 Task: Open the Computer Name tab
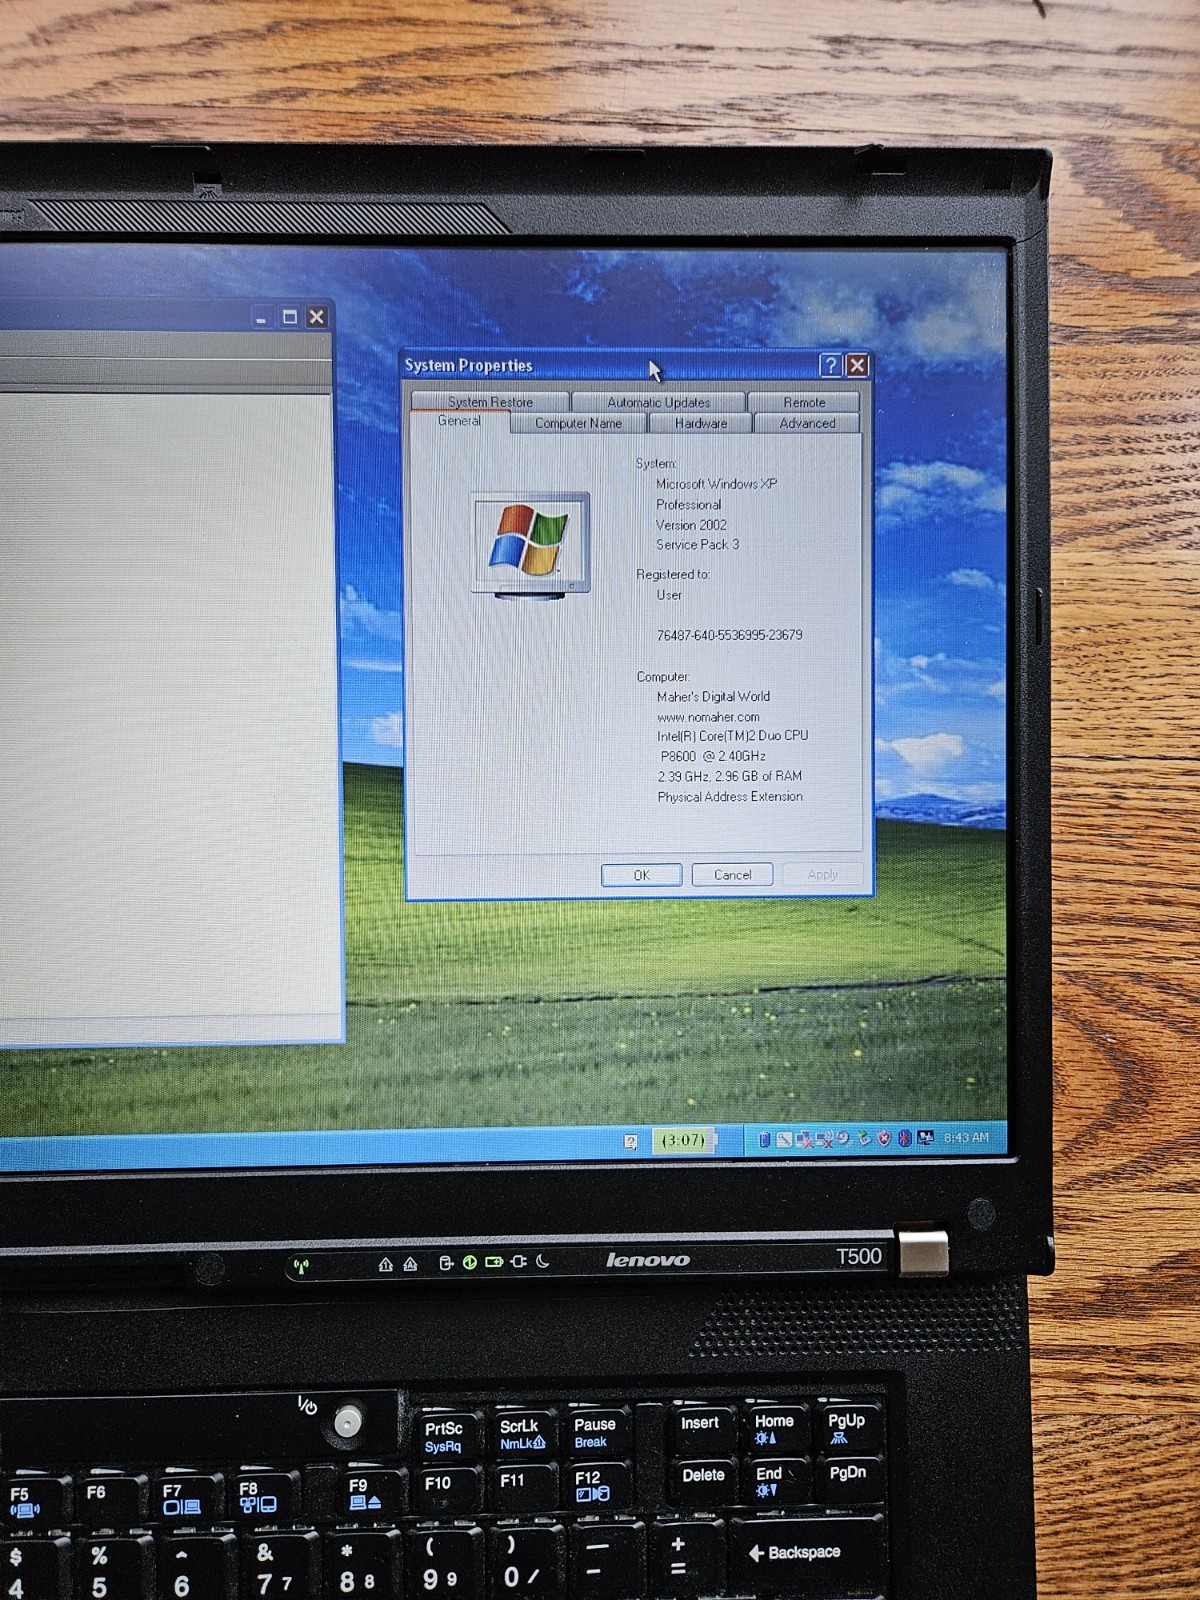click(x=578, y=423)
